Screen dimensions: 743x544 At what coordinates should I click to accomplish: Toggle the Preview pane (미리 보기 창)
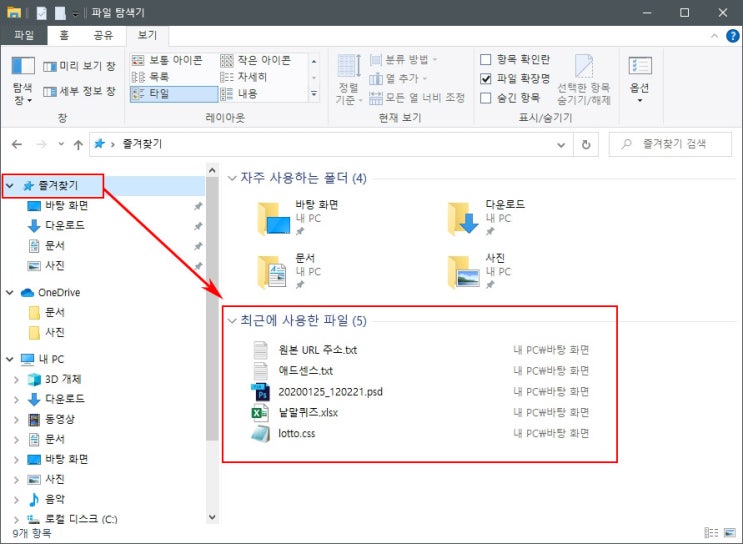click(79, 66)
